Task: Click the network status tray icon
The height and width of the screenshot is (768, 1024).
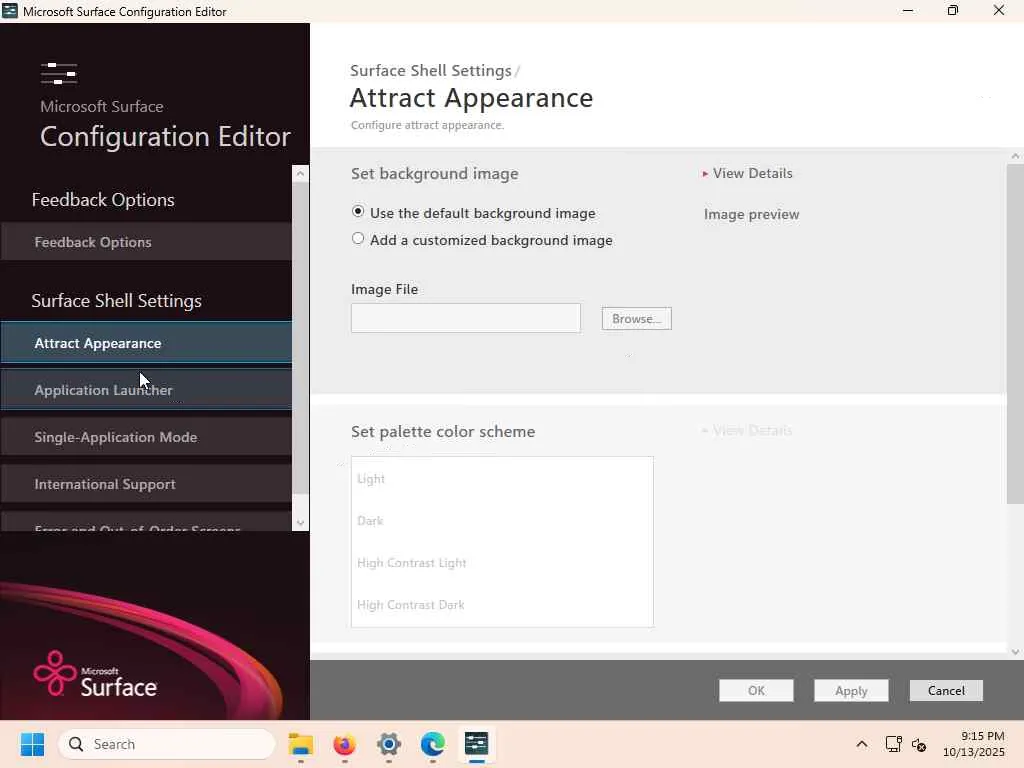Action: pyautogui.click(x=893, y=744)
